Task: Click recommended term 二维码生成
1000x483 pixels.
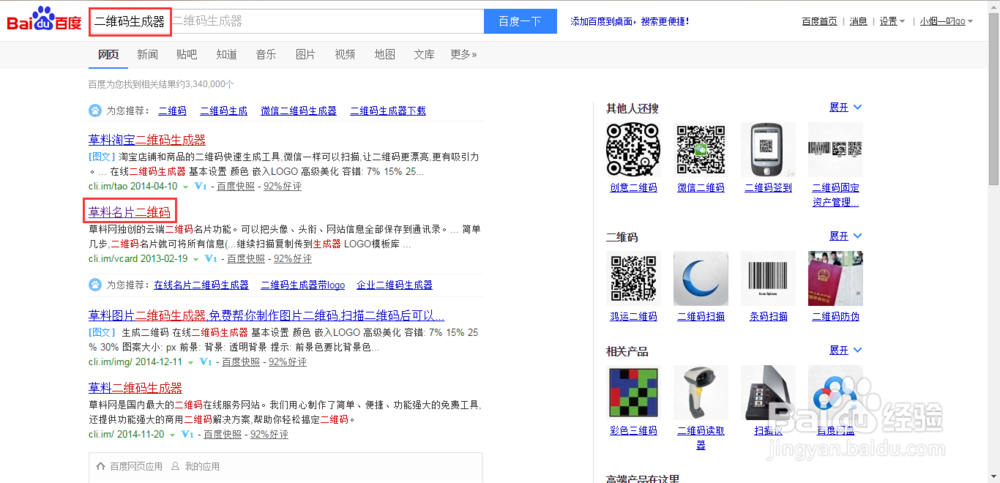Action: click(223, 111)
